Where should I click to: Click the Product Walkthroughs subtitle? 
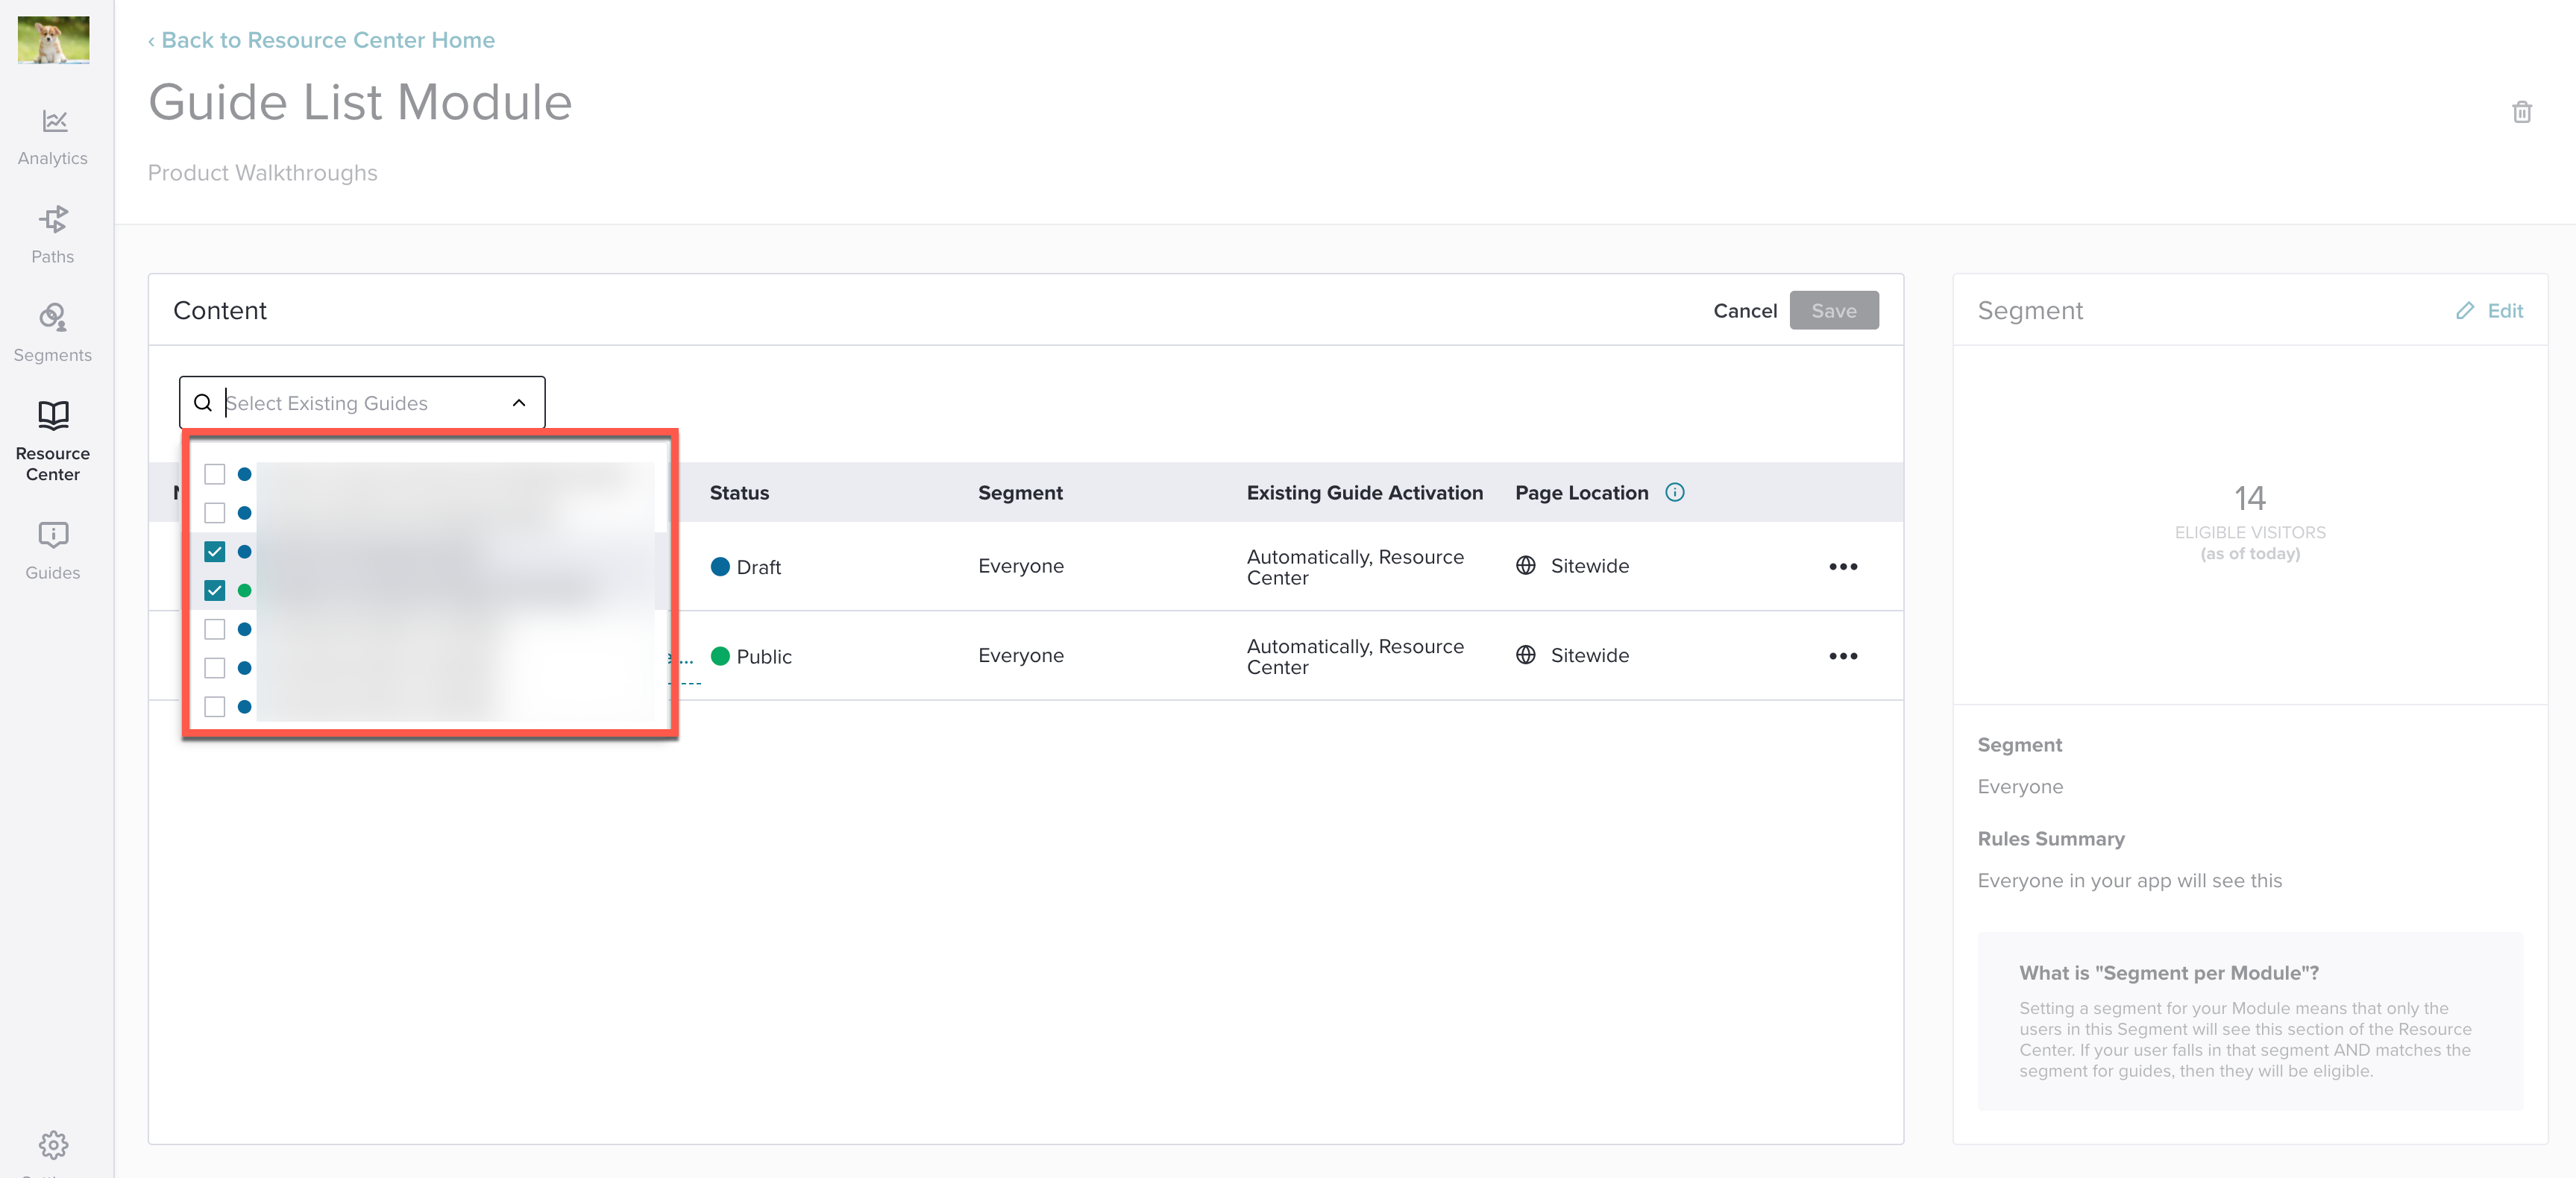262,173
